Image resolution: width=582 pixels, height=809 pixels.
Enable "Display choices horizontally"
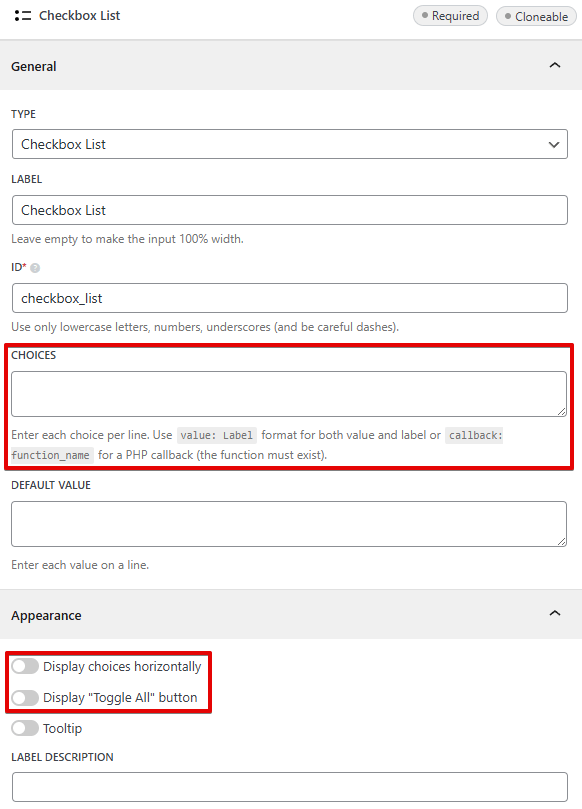coord(25,666)
